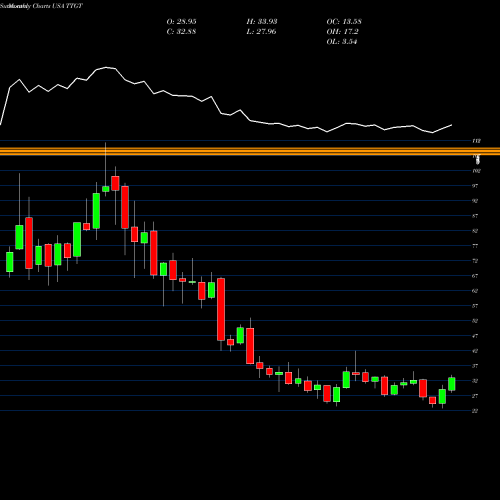Click the 92 price axis label
The image size is (500, 500).
[x=475, y=201]
